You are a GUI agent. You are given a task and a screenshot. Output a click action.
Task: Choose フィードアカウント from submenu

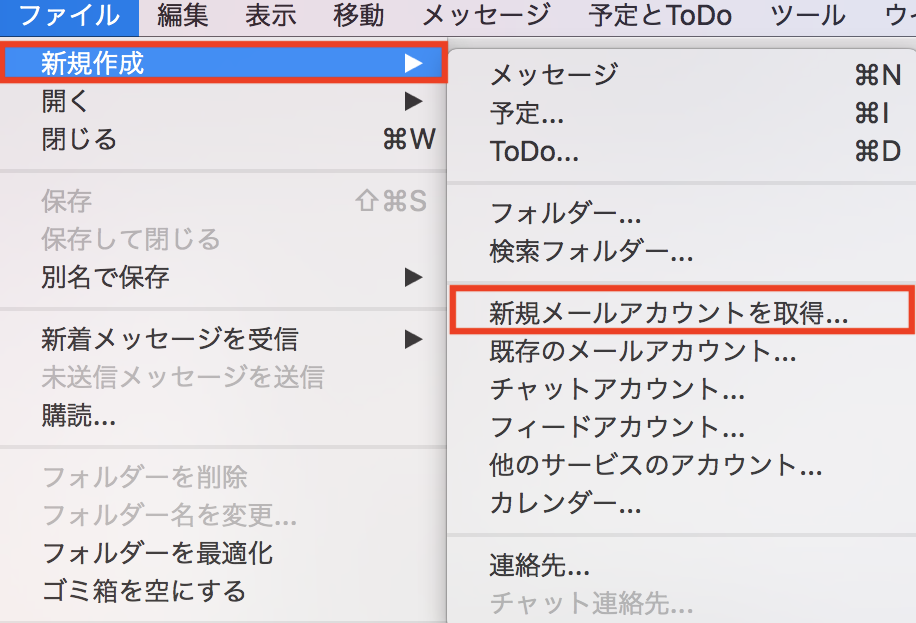617,427
